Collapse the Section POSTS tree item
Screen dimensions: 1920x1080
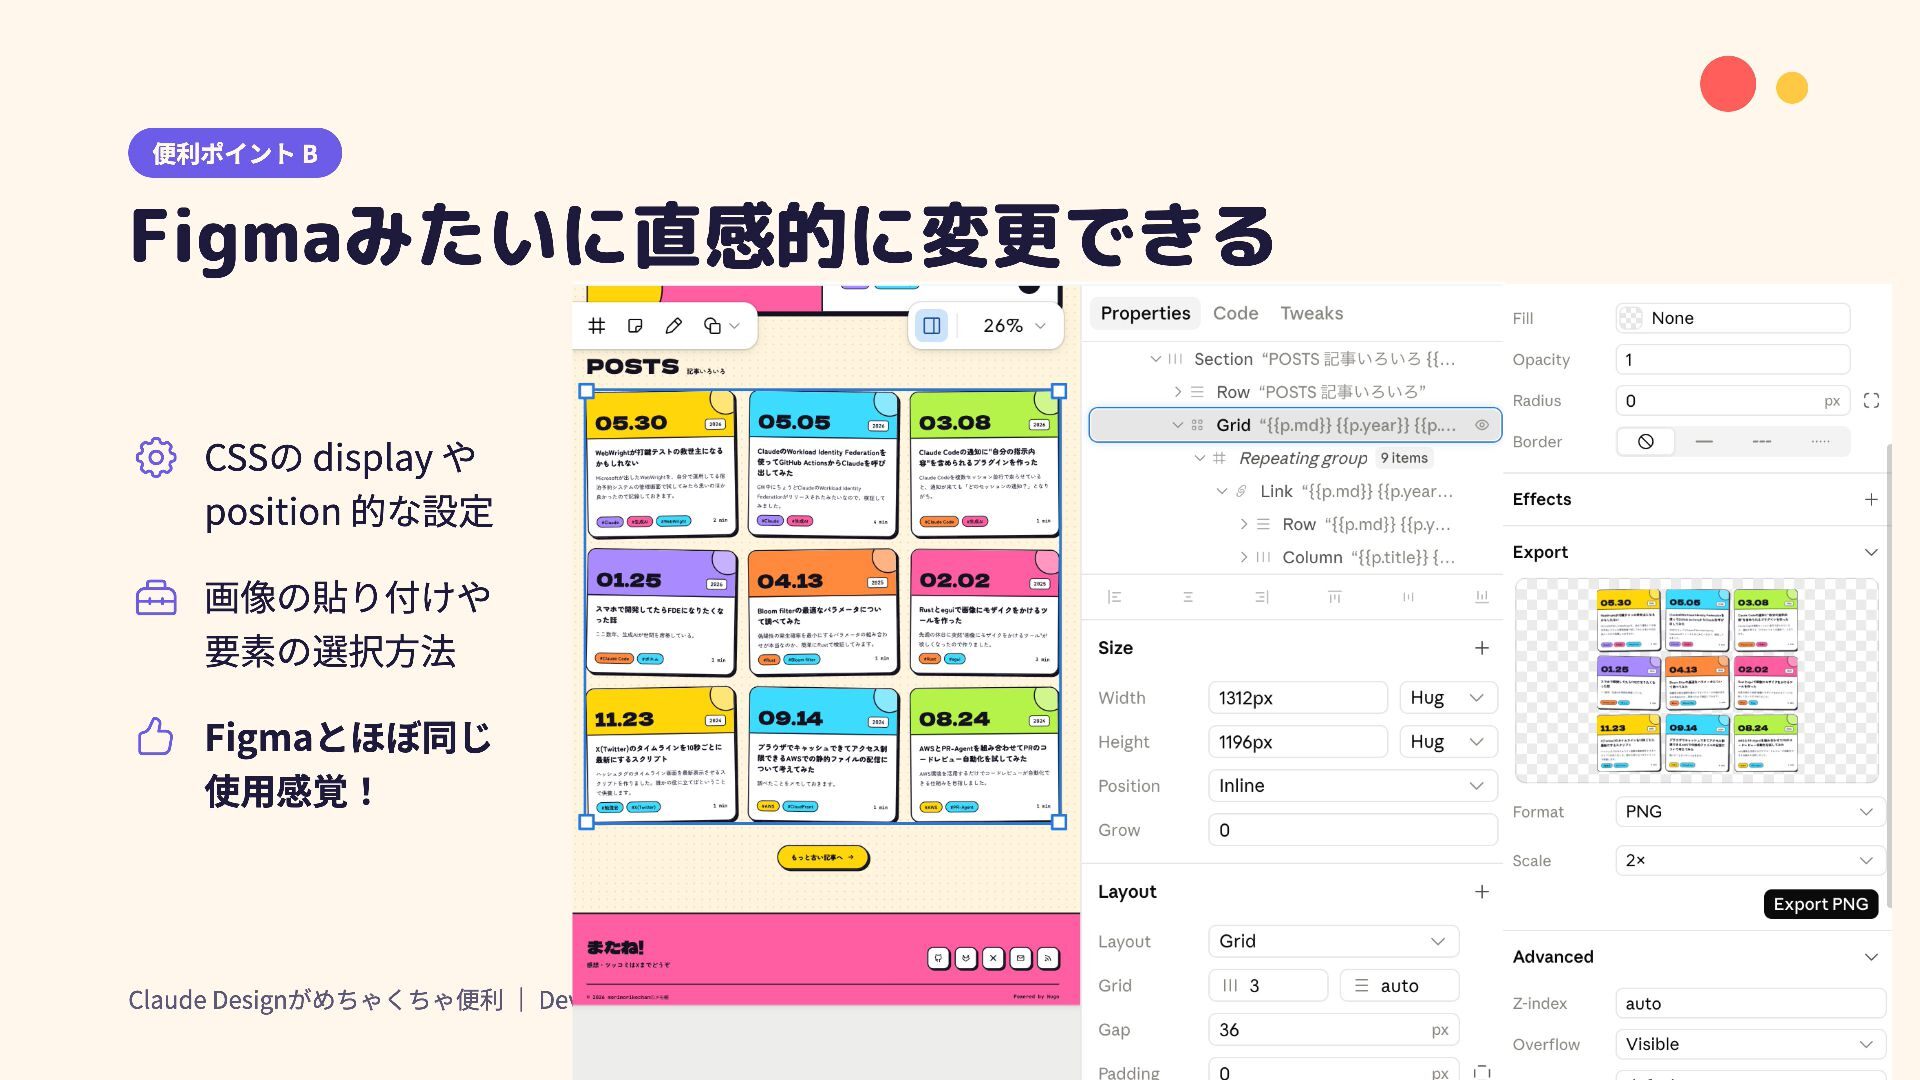pyautogui.click(x=1155, y=359)
